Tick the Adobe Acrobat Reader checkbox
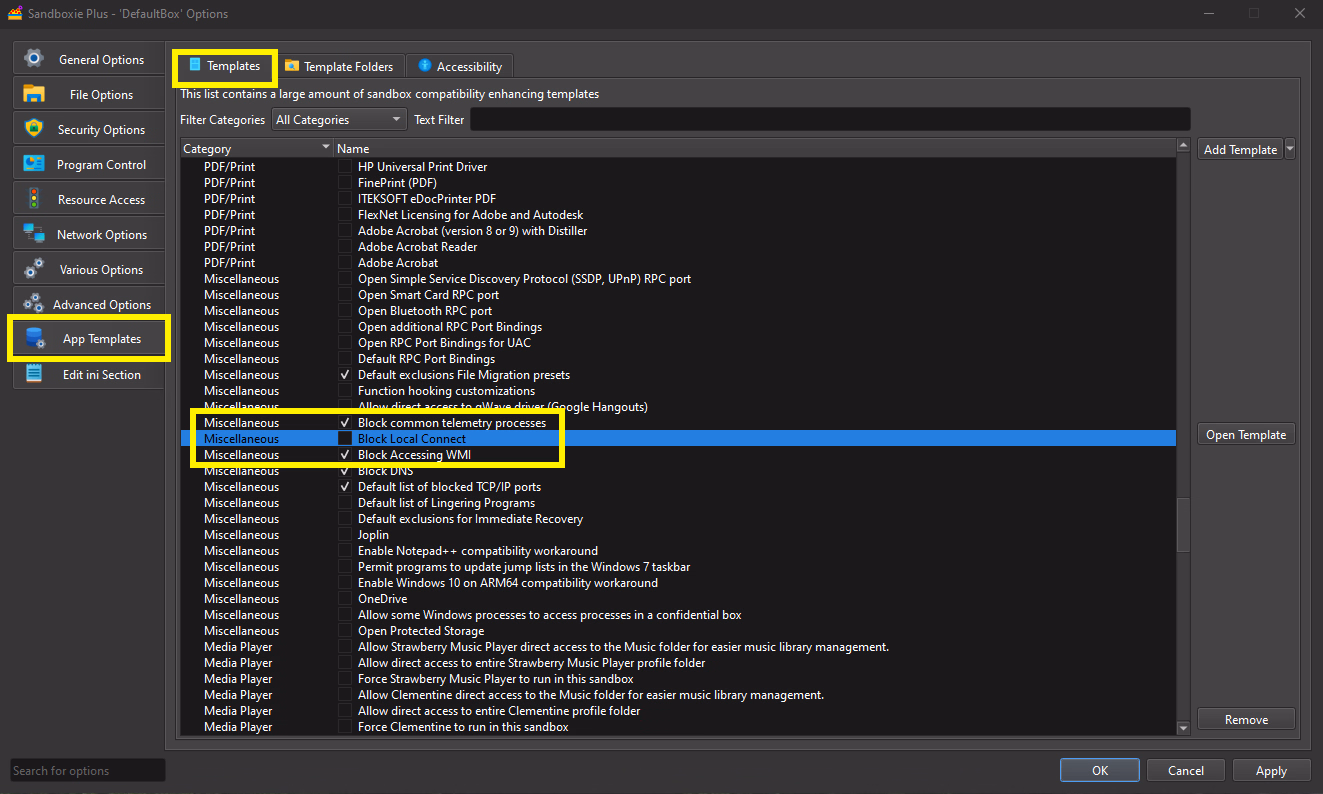The width and height of the screenshot is (1323, 794). (x=345, y=247)
